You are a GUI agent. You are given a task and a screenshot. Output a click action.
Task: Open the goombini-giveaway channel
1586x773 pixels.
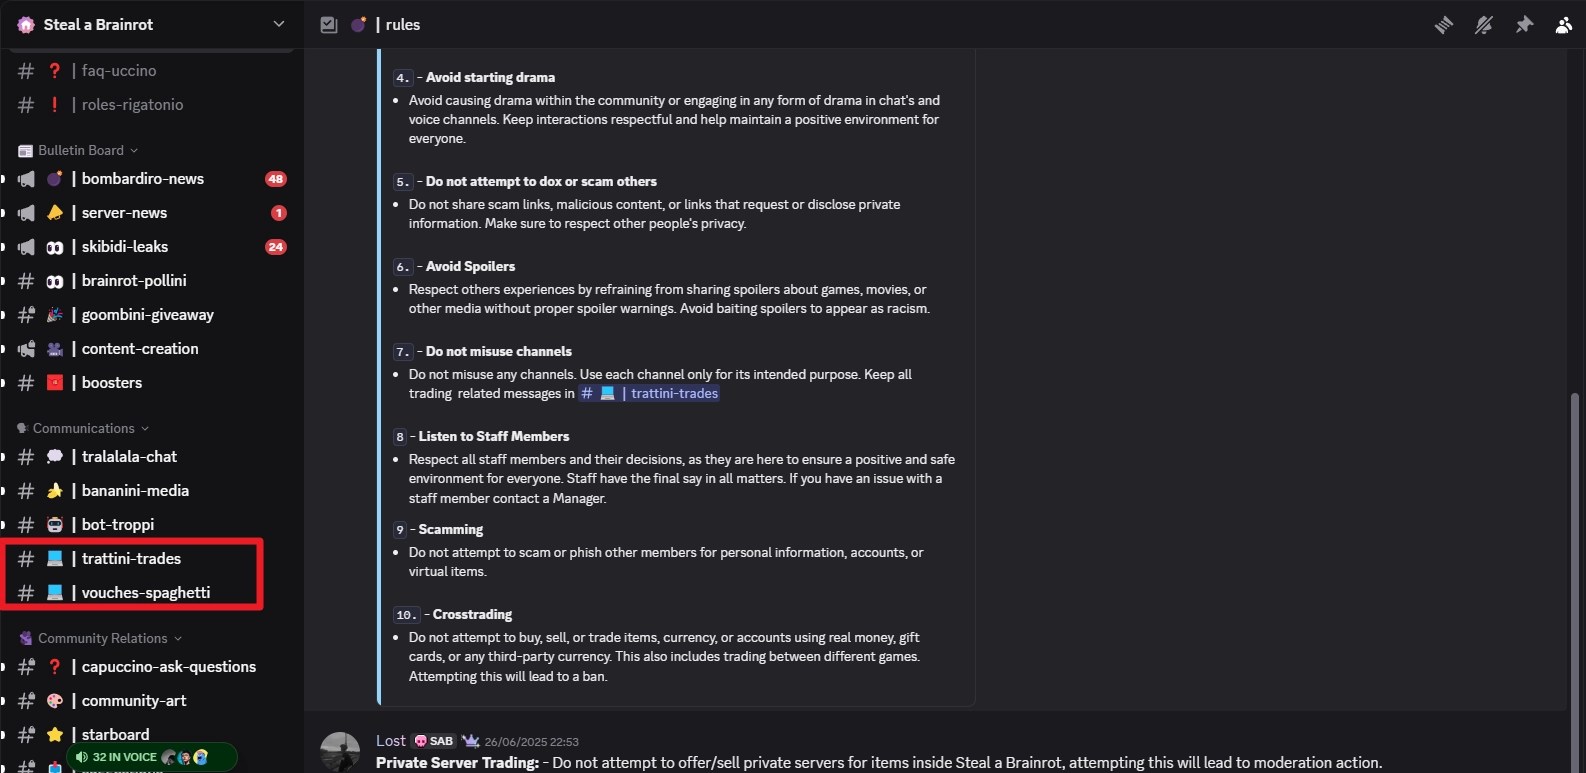(x=147, y=315)
